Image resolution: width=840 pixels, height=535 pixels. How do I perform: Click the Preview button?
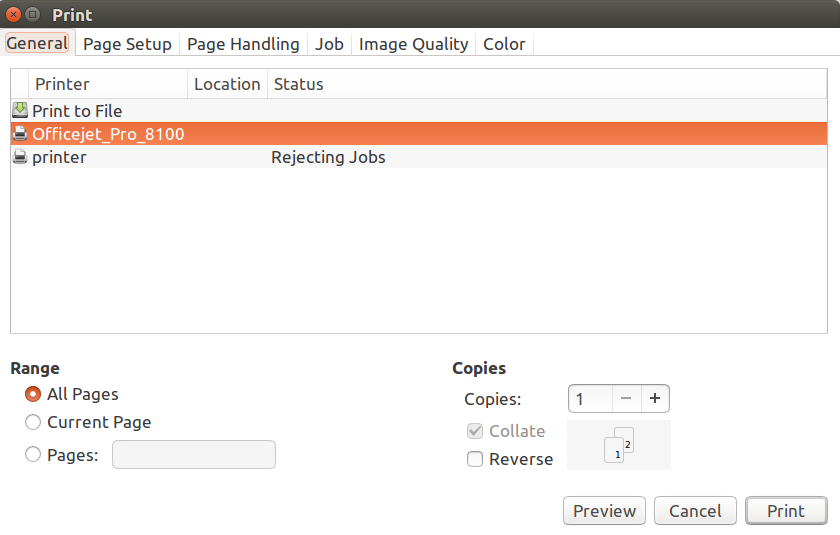[604, 511]
